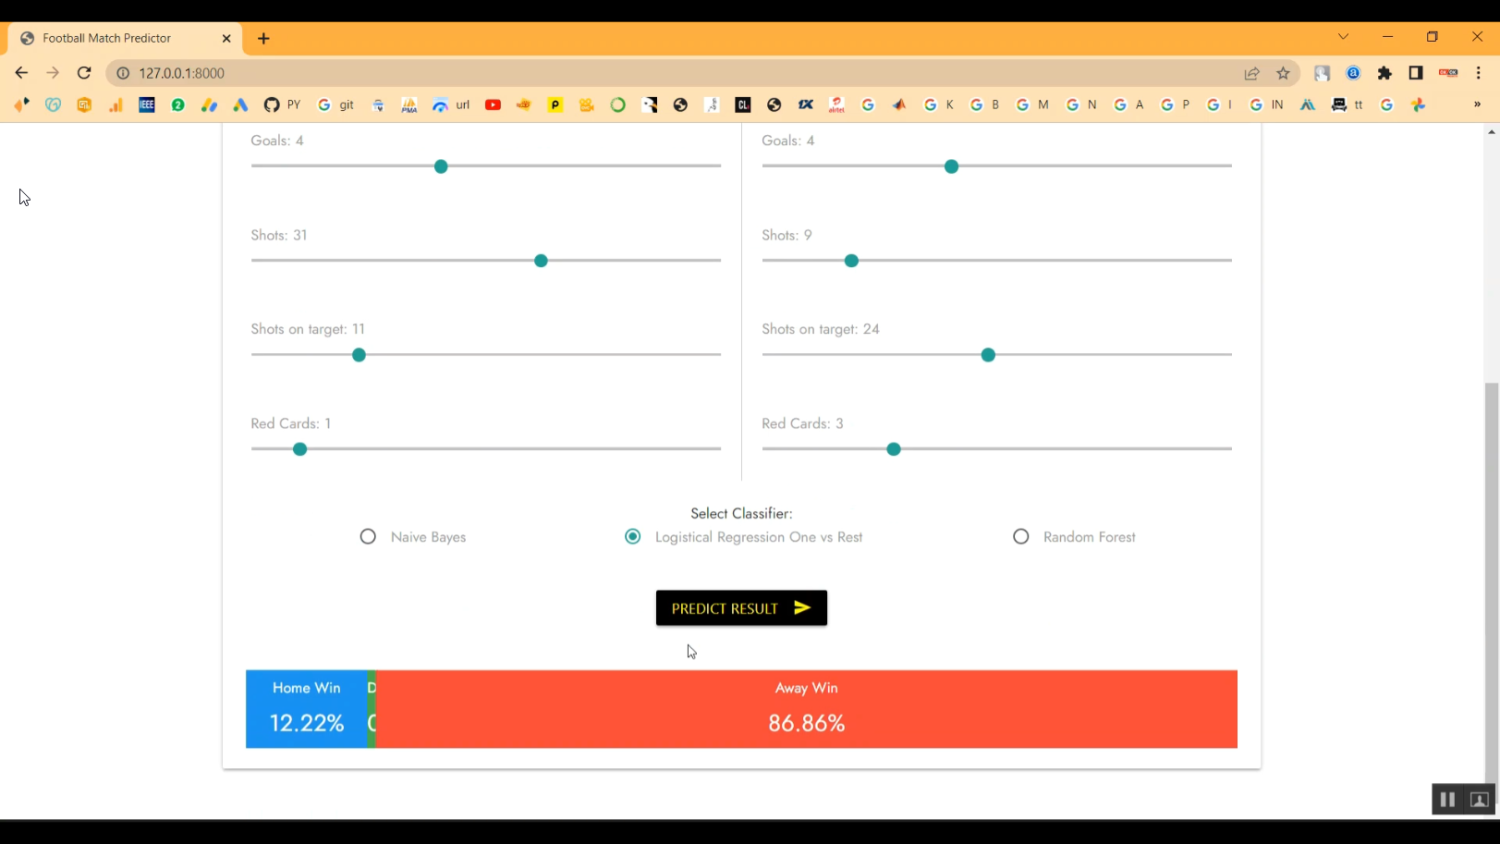Open the browser extensions puzzle icon
1500x844 pixels.
[x=1385, y=73]
